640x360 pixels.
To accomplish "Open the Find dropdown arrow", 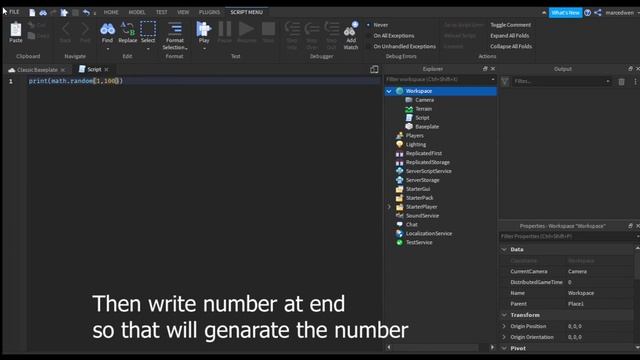I will (107, 49).
